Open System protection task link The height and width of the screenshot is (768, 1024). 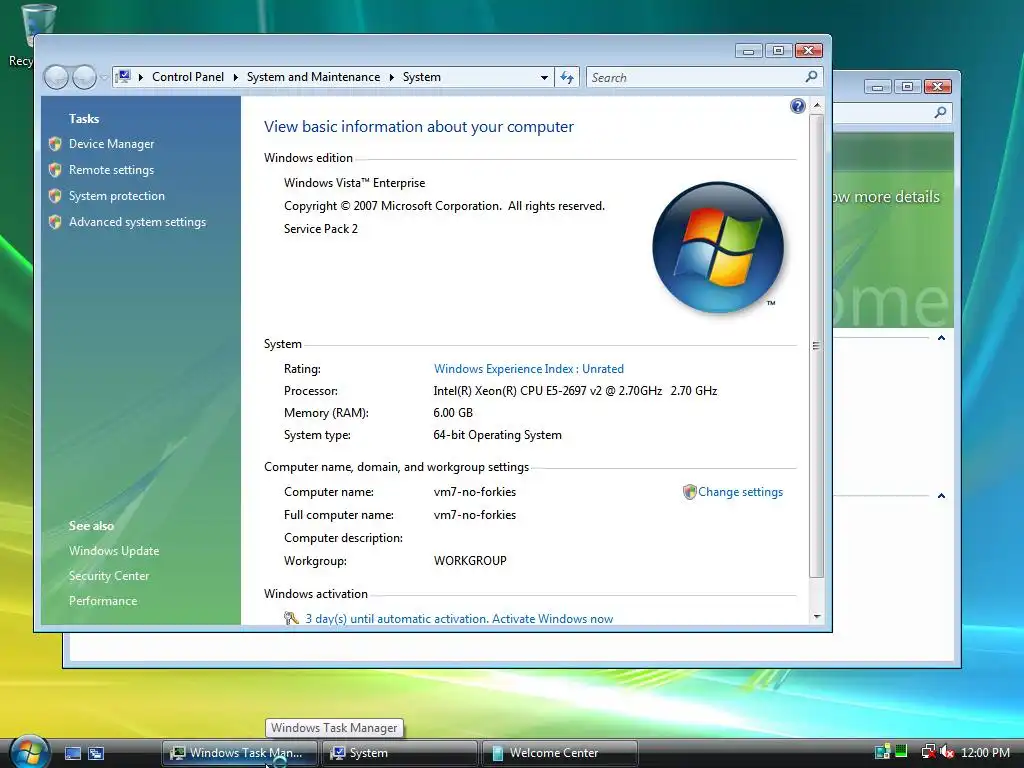point(117,196)
